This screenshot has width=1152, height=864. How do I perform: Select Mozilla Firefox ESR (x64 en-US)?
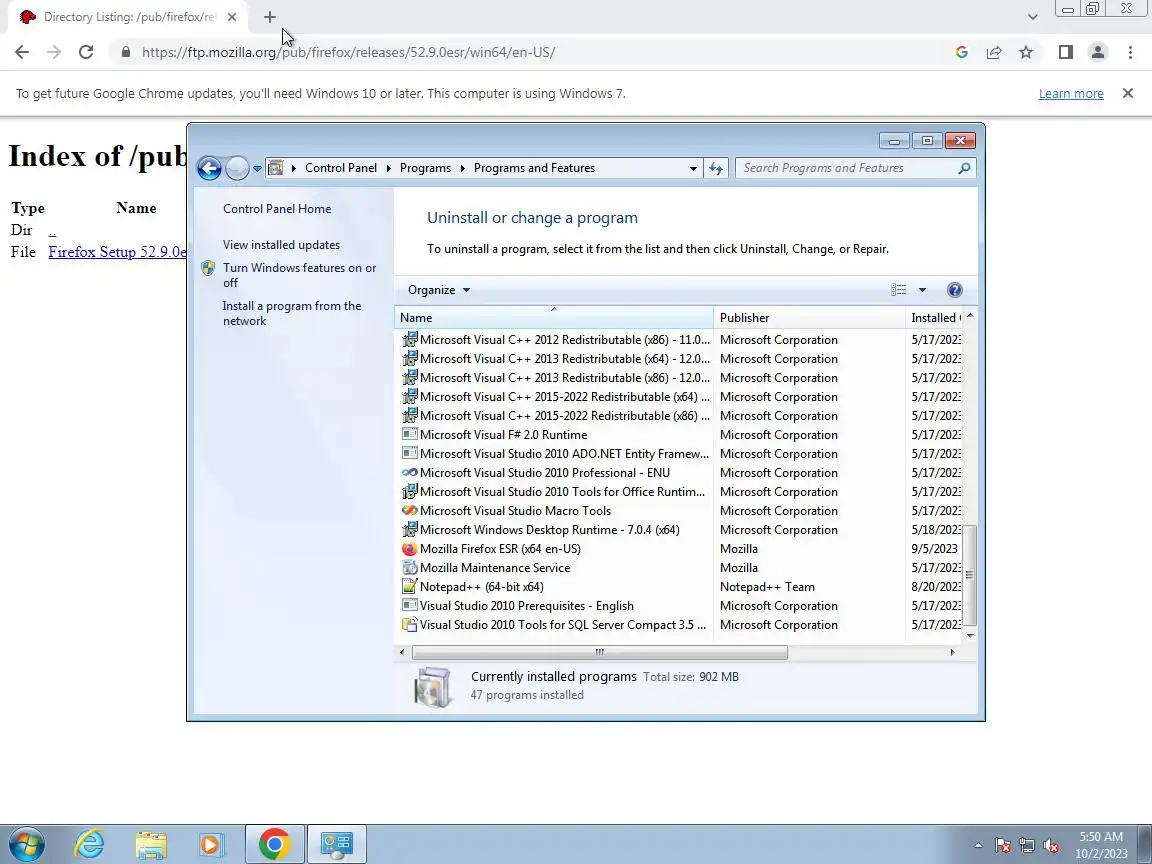(500, 549)
